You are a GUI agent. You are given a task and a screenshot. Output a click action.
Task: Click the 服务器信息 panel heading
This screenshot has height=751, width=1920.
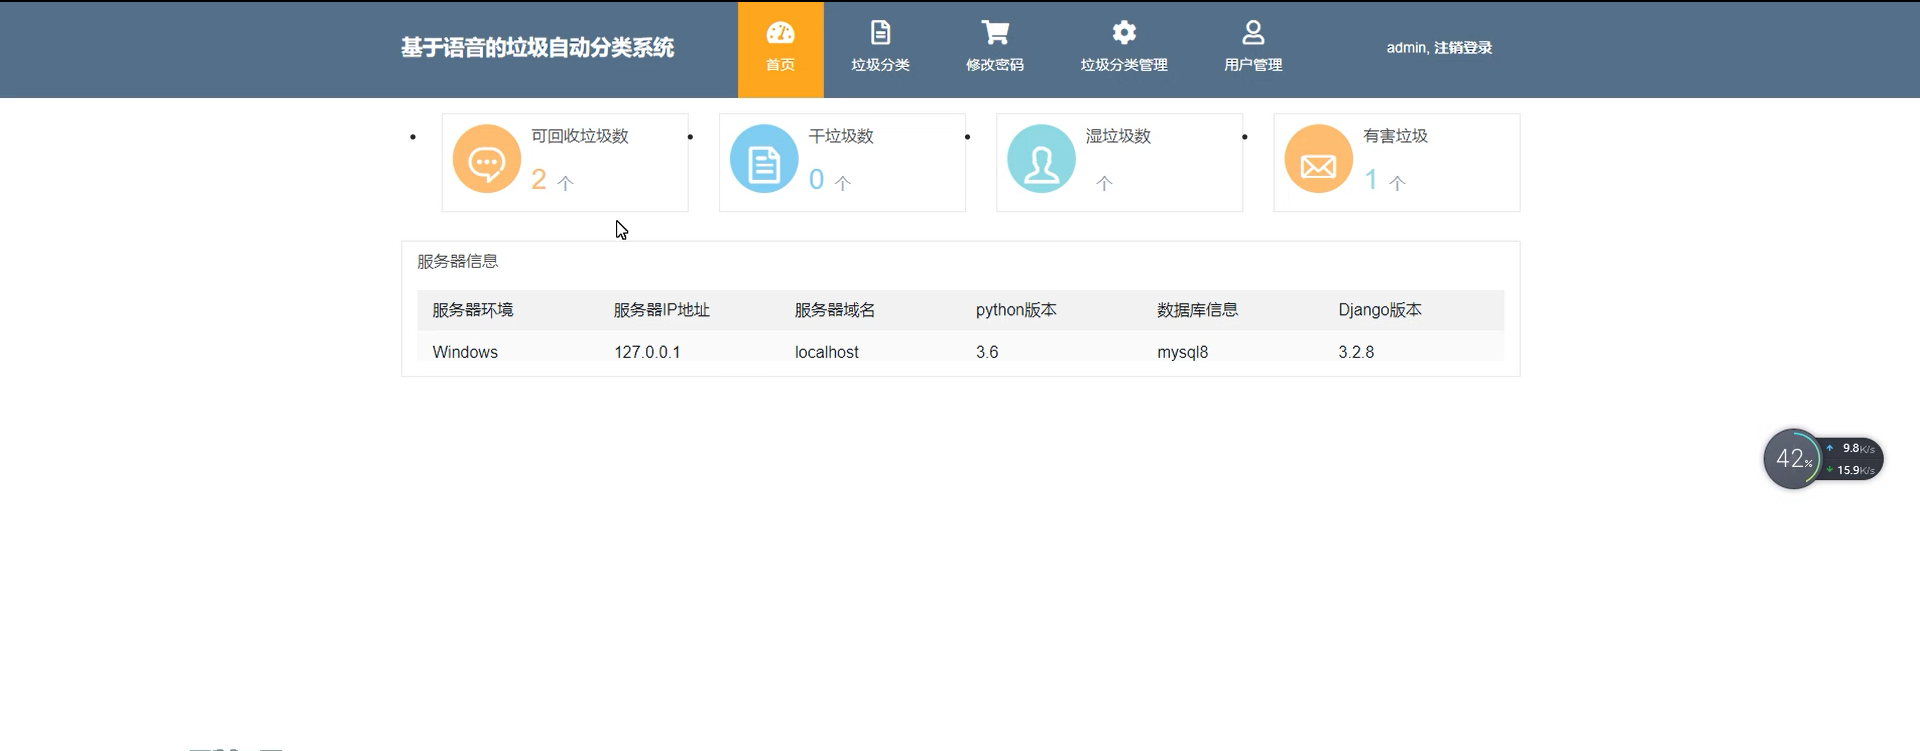click(457, 262)
